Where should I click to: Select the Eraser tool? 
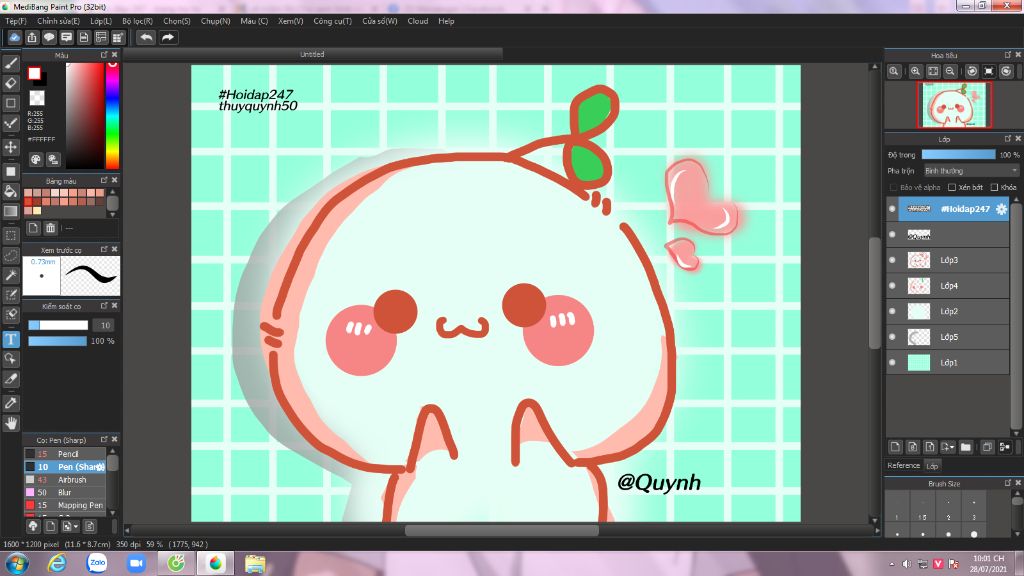click(10, 83)
